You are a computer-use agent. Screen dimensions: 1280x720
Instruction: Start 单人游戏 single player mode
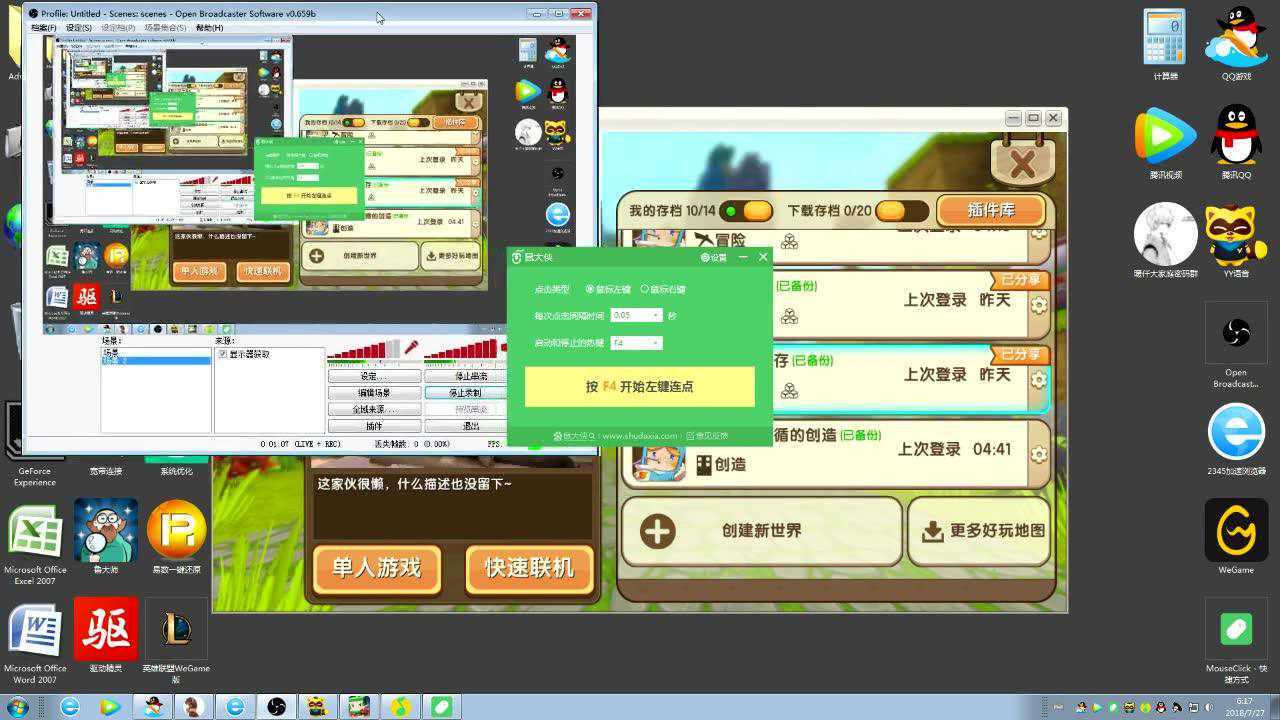pos(377,568)
